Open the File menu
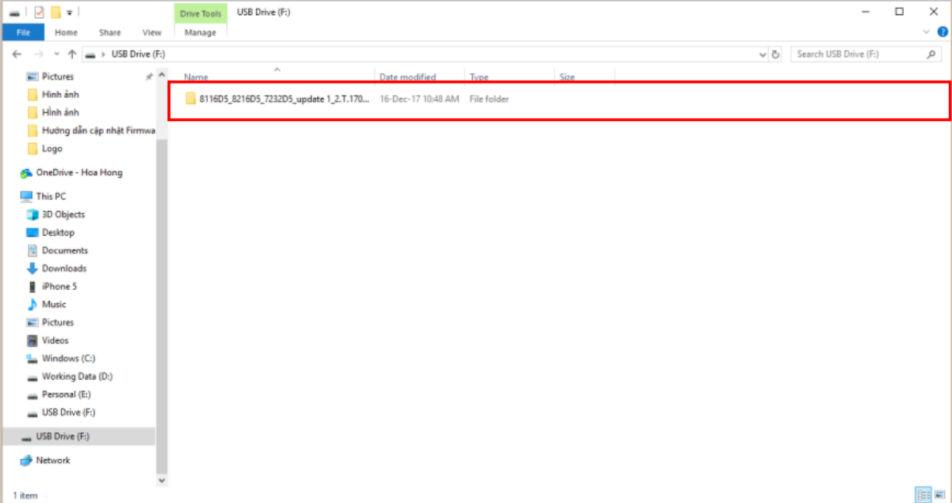This screenshot has width=952, height=503. coord(22,32)
